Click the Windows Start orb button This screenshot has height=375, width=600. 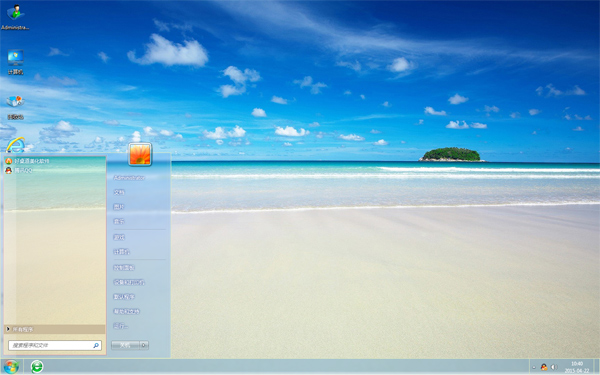(11, 367)
